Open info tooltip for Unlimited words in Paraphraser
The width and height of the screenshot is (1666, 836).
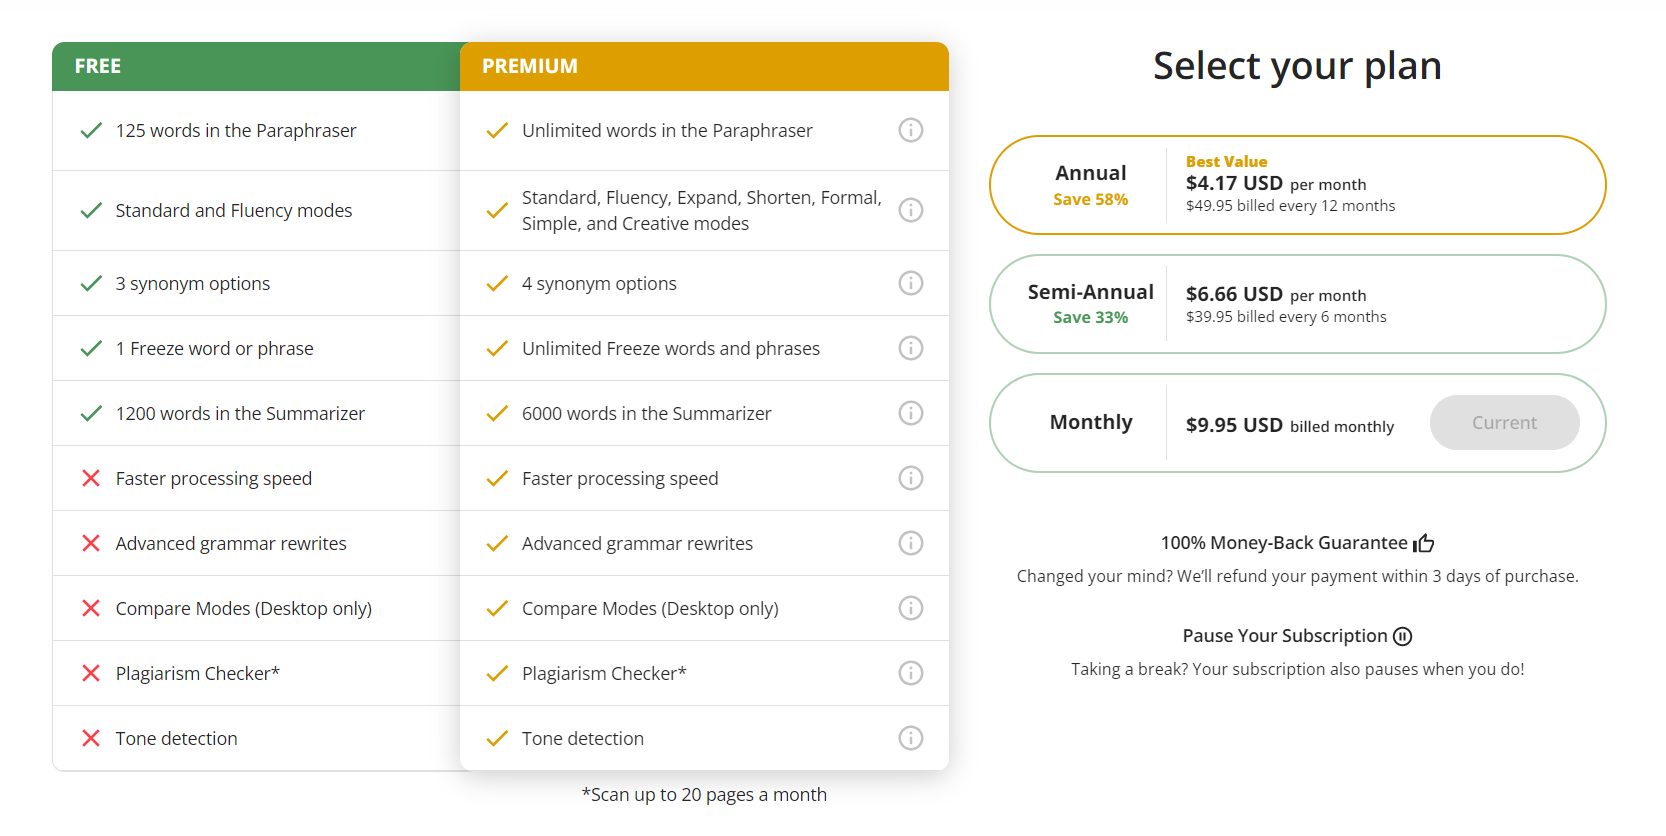[911, 130]
